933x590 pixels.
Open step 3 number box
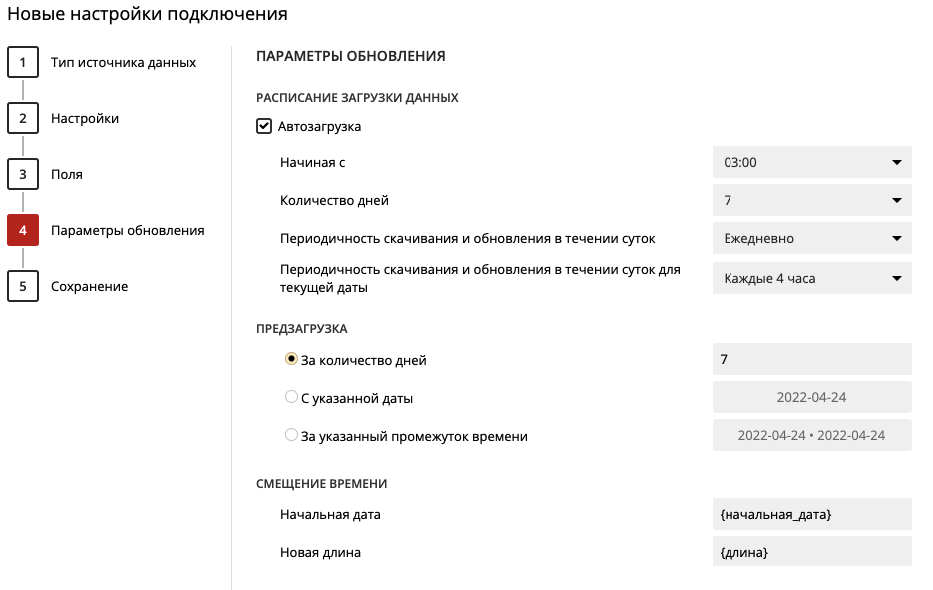(x=23, y=174)
